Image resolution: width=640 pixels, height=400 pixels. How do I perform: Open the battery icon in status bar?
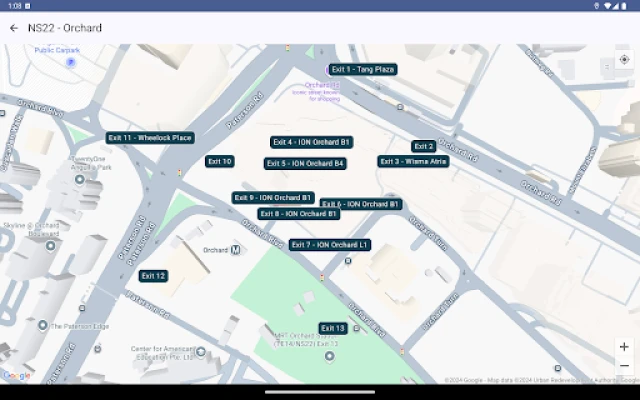click(624, 6)
